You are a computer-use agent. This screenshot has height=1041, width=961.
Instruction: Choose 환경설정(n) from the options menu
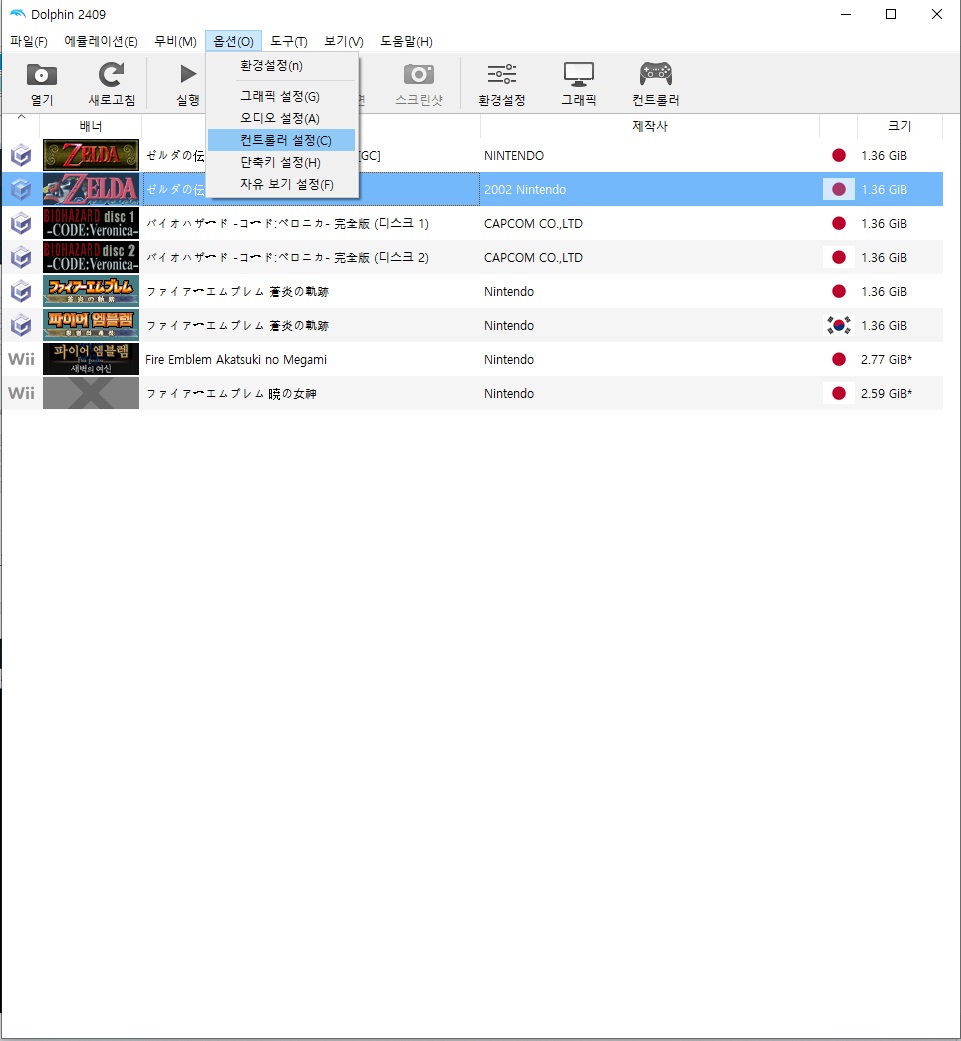[x=281, y=66]
